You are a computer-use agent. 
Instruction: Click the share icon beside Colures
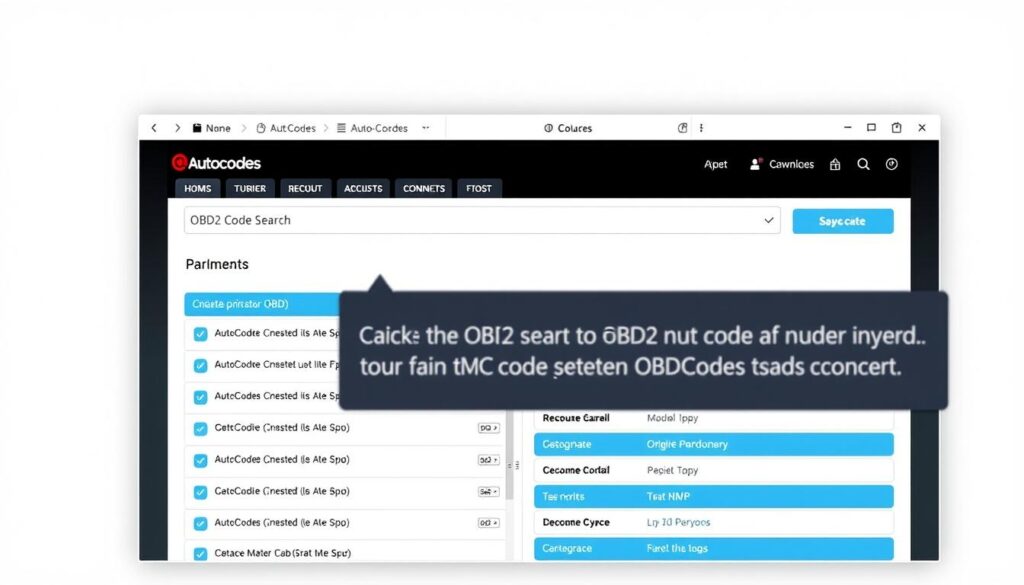(682, 128)
